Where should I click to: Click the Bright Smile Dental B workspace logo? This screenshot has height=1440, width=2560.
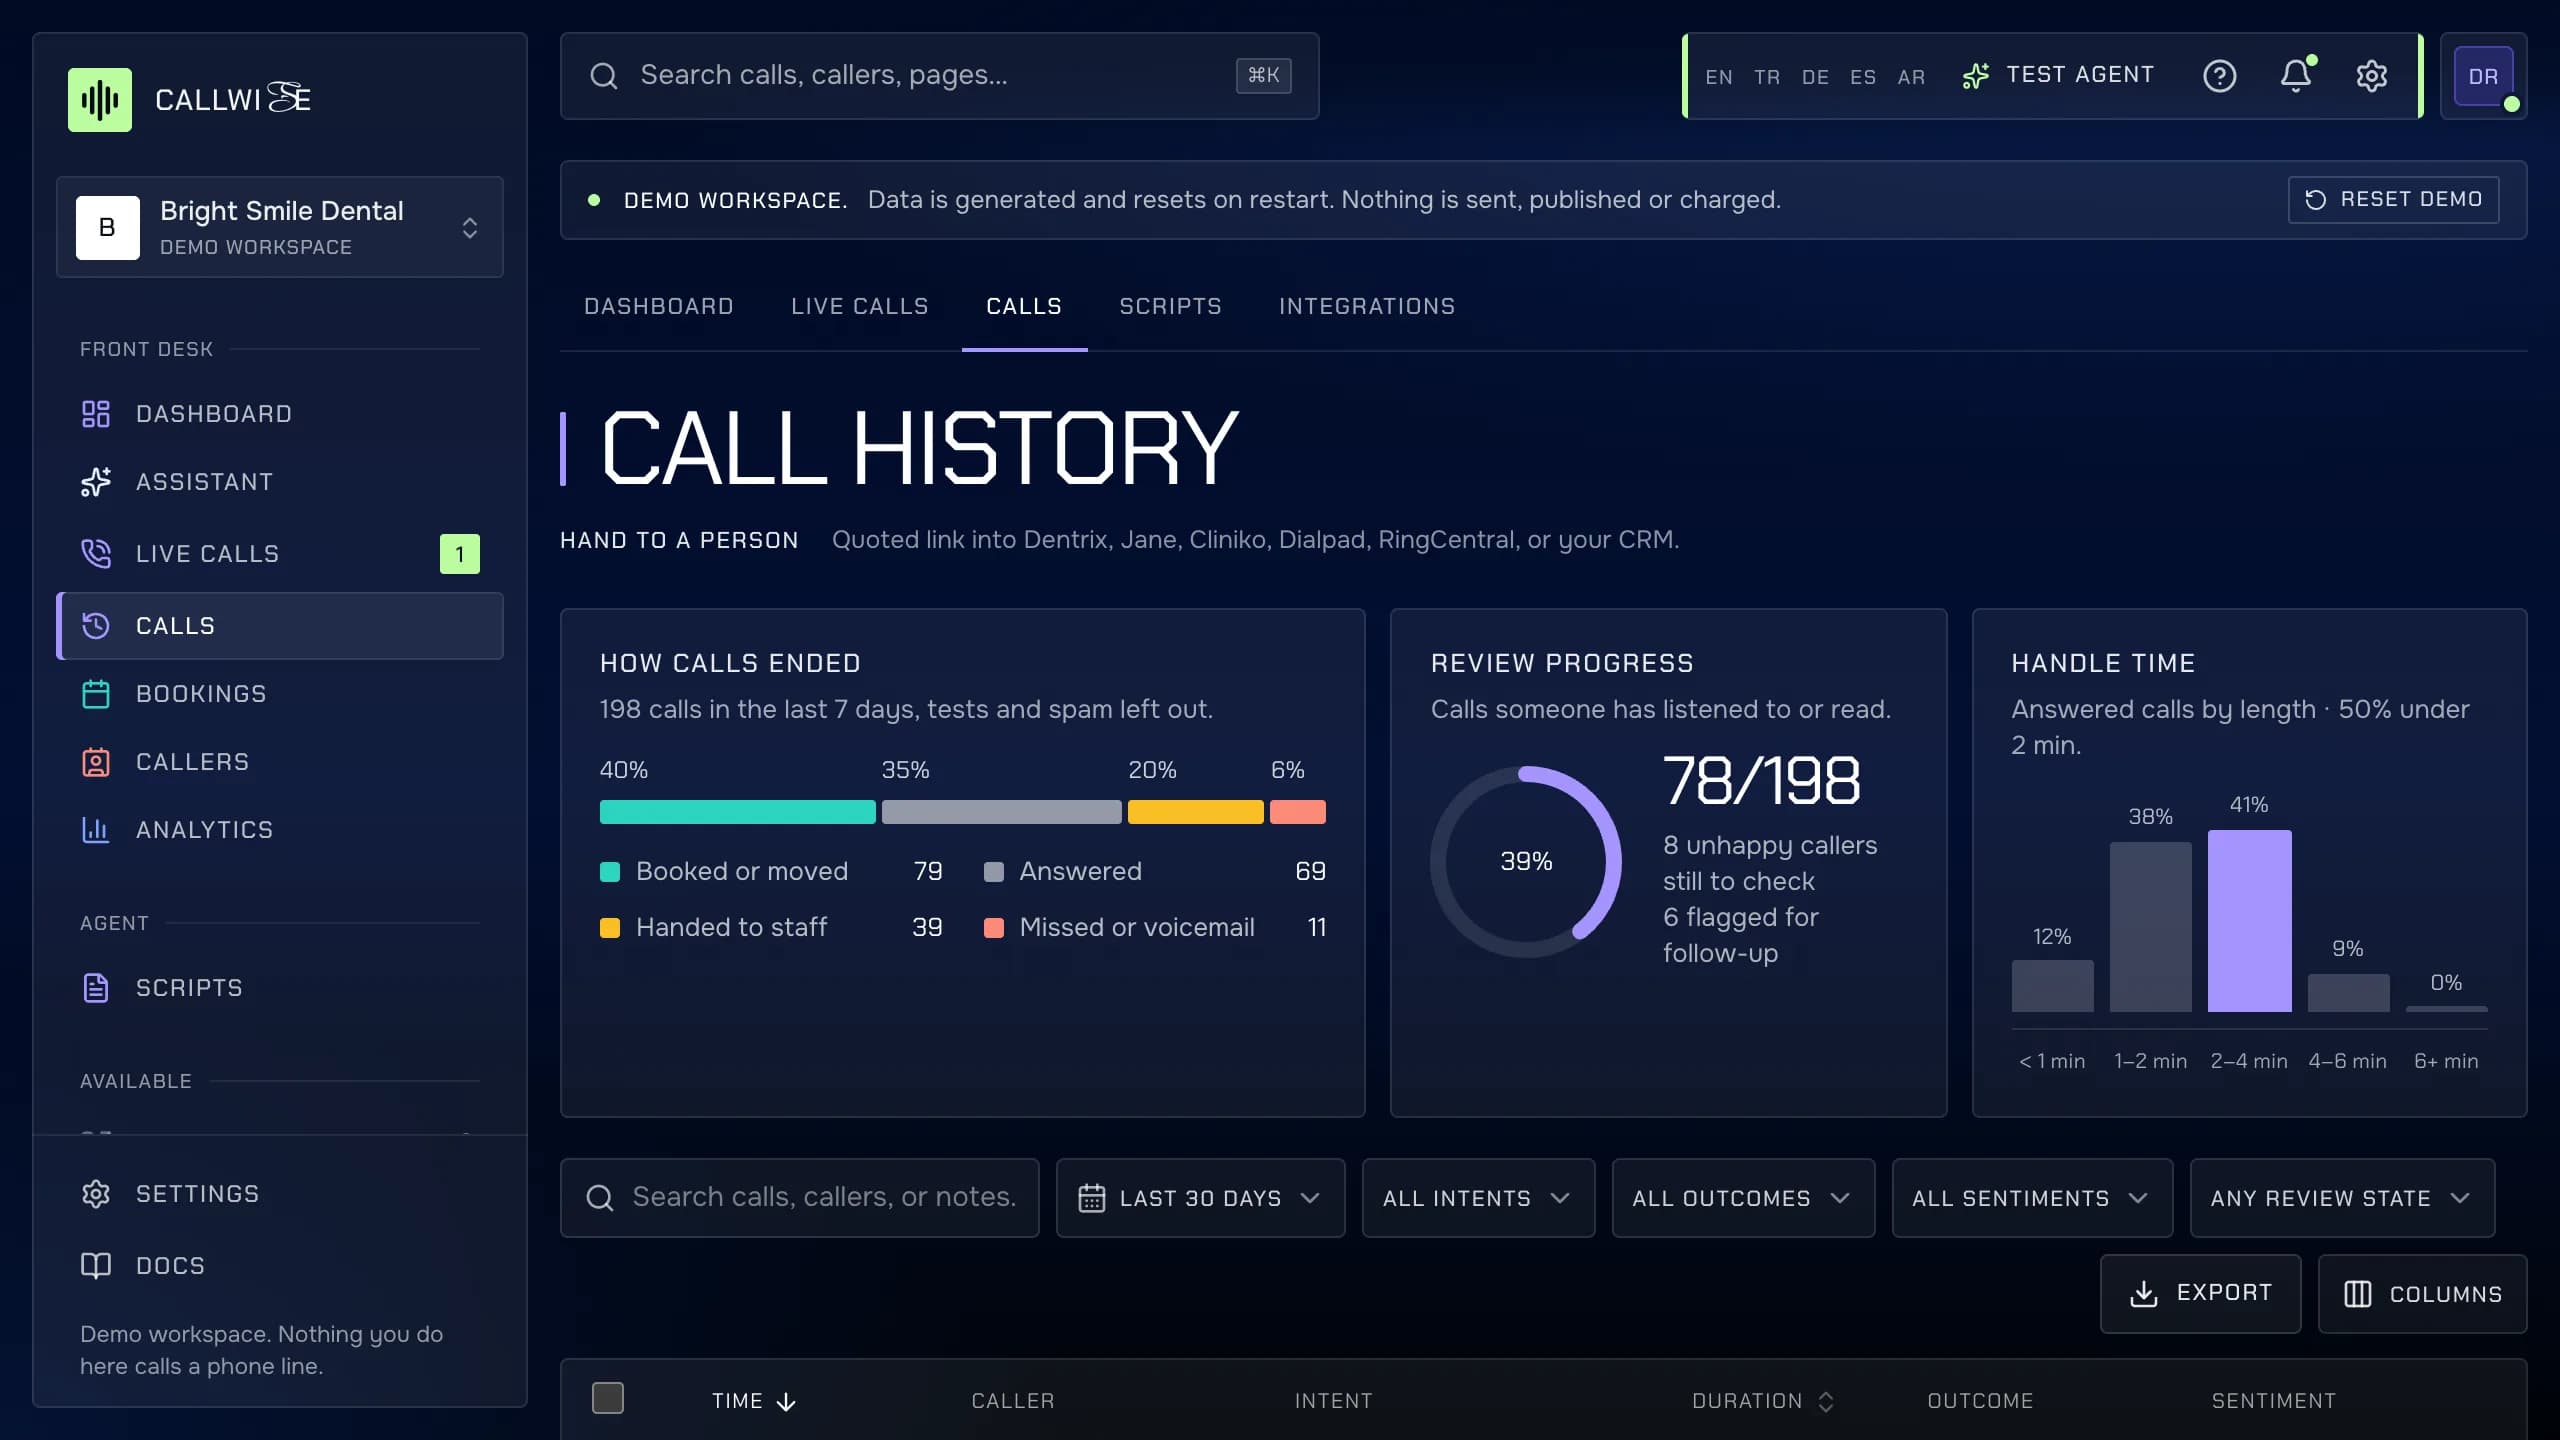pos(108,228)
